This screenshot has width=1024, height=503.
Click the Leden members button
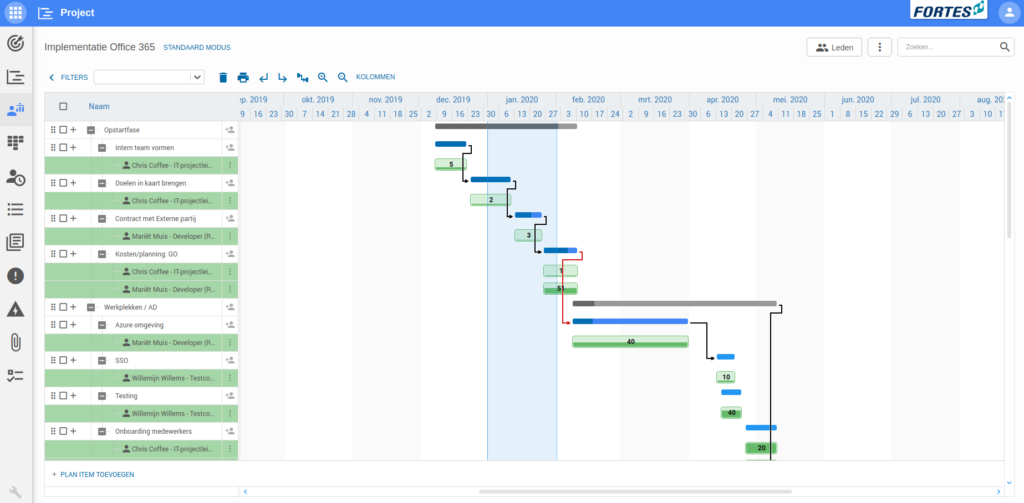[x=834, y=47]
